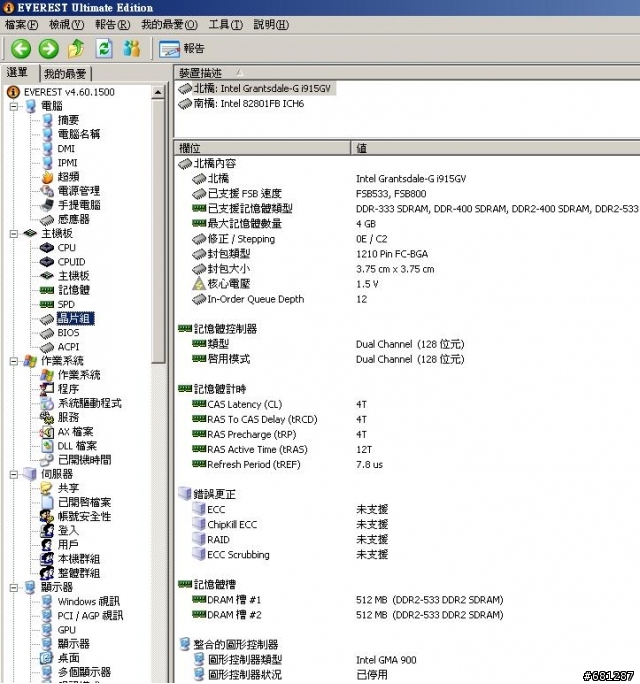Collapse the 顯示器 tree node
Viewport: 640px width, 684px height.
14,588
